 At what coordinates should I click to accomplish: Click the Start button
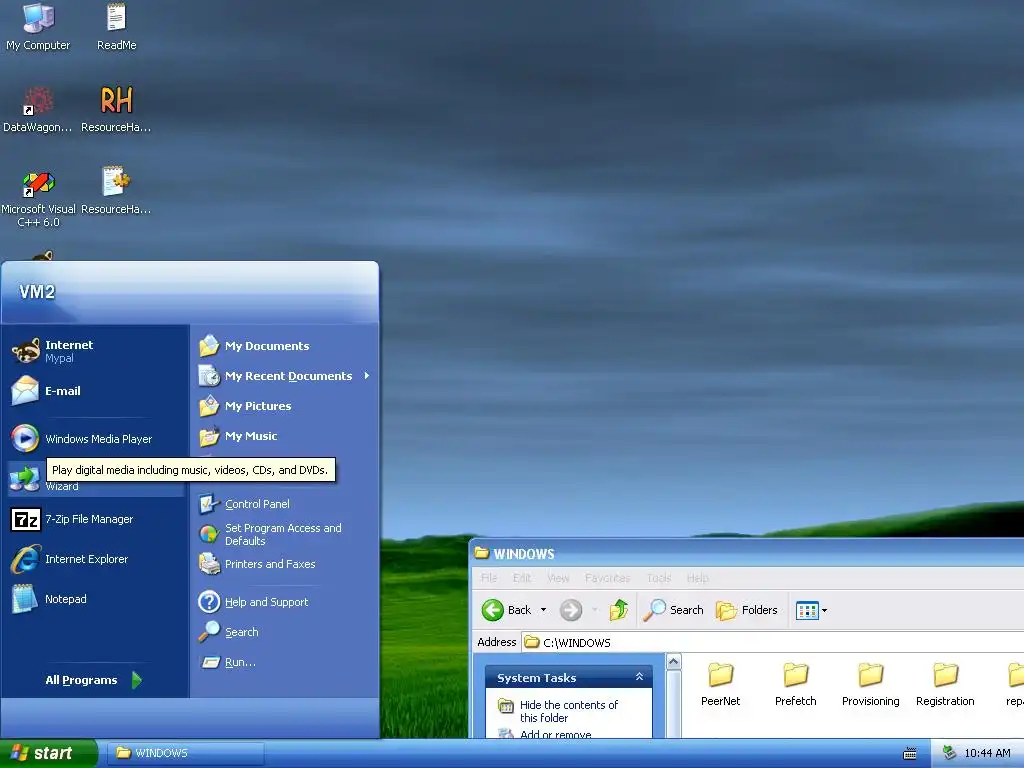pos(48,753)
